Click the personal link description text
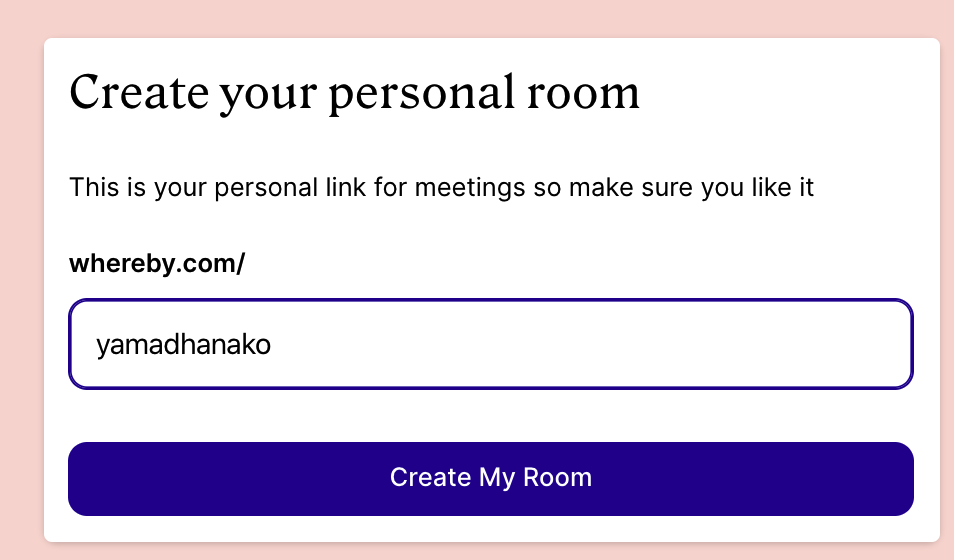The width and height of the screenshot is (954, 560). tap(441, 187)
